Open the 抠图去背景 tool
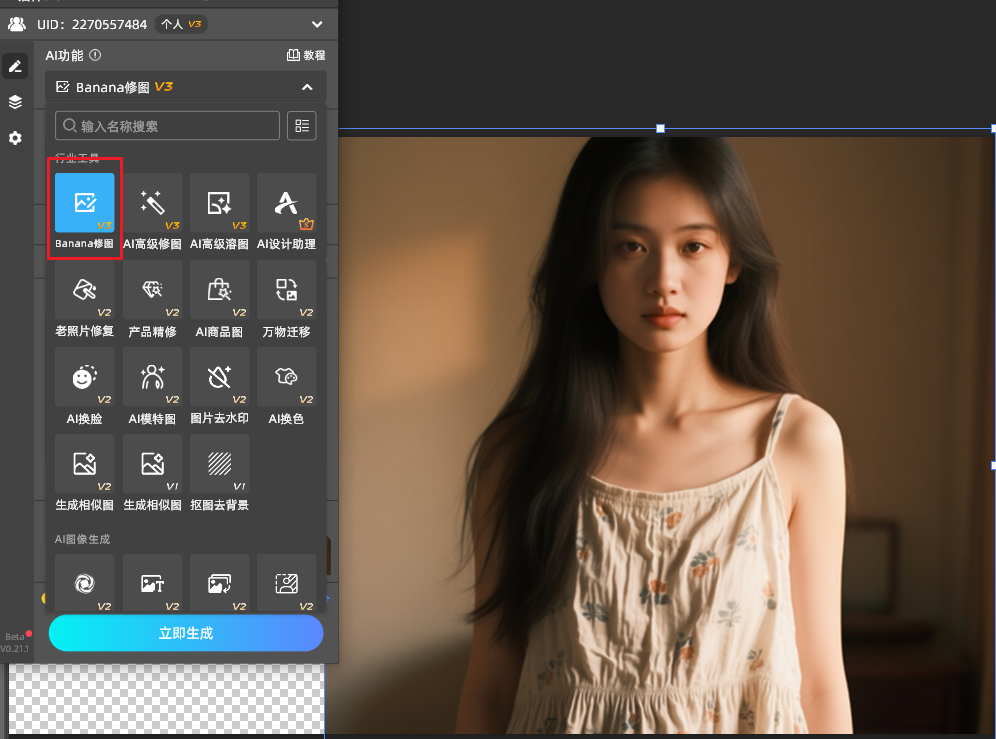This screenshot has width=996, height=739. pos(219,465)
